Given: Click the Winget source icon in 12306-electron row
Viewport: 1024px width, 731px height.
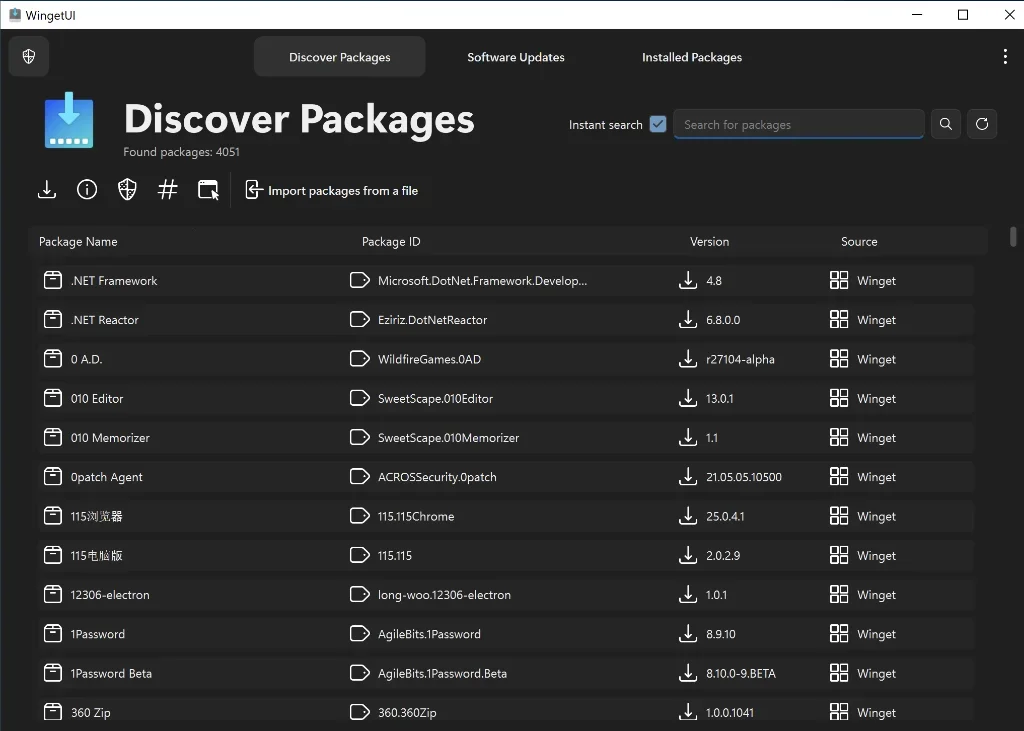Looking at the screenshot, I should 839,594.
